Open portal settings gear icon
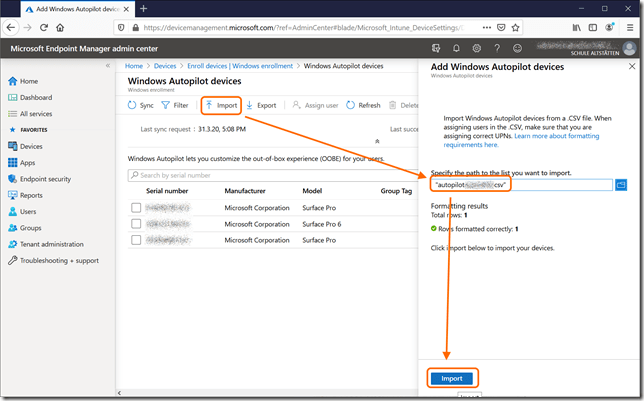The image size is (644, 401). (476, 48)
